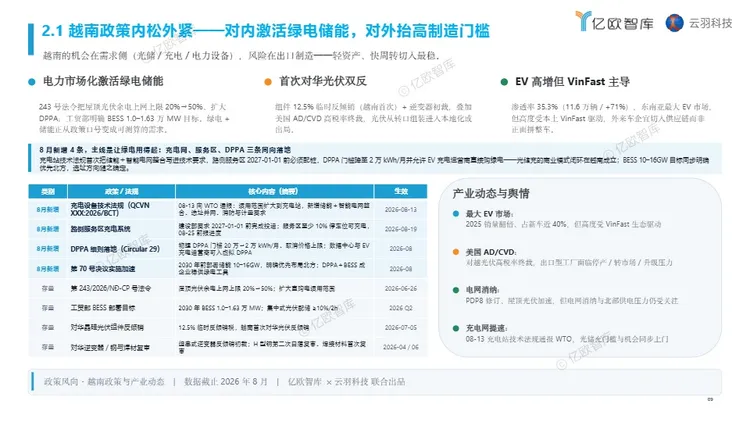Click the 8月新增 tag in the 充电设备技术法规 row
Screen dimensions: 750x422
48,210
